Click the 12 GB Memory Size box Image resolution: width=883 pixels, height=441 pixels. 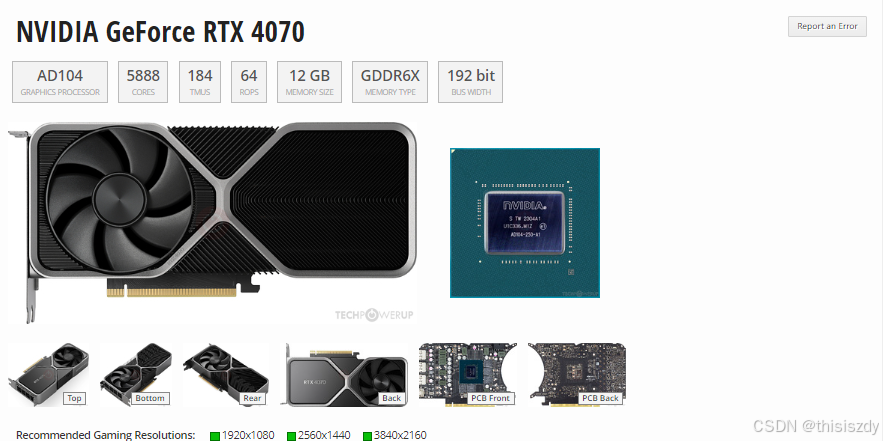coord(309,82)
